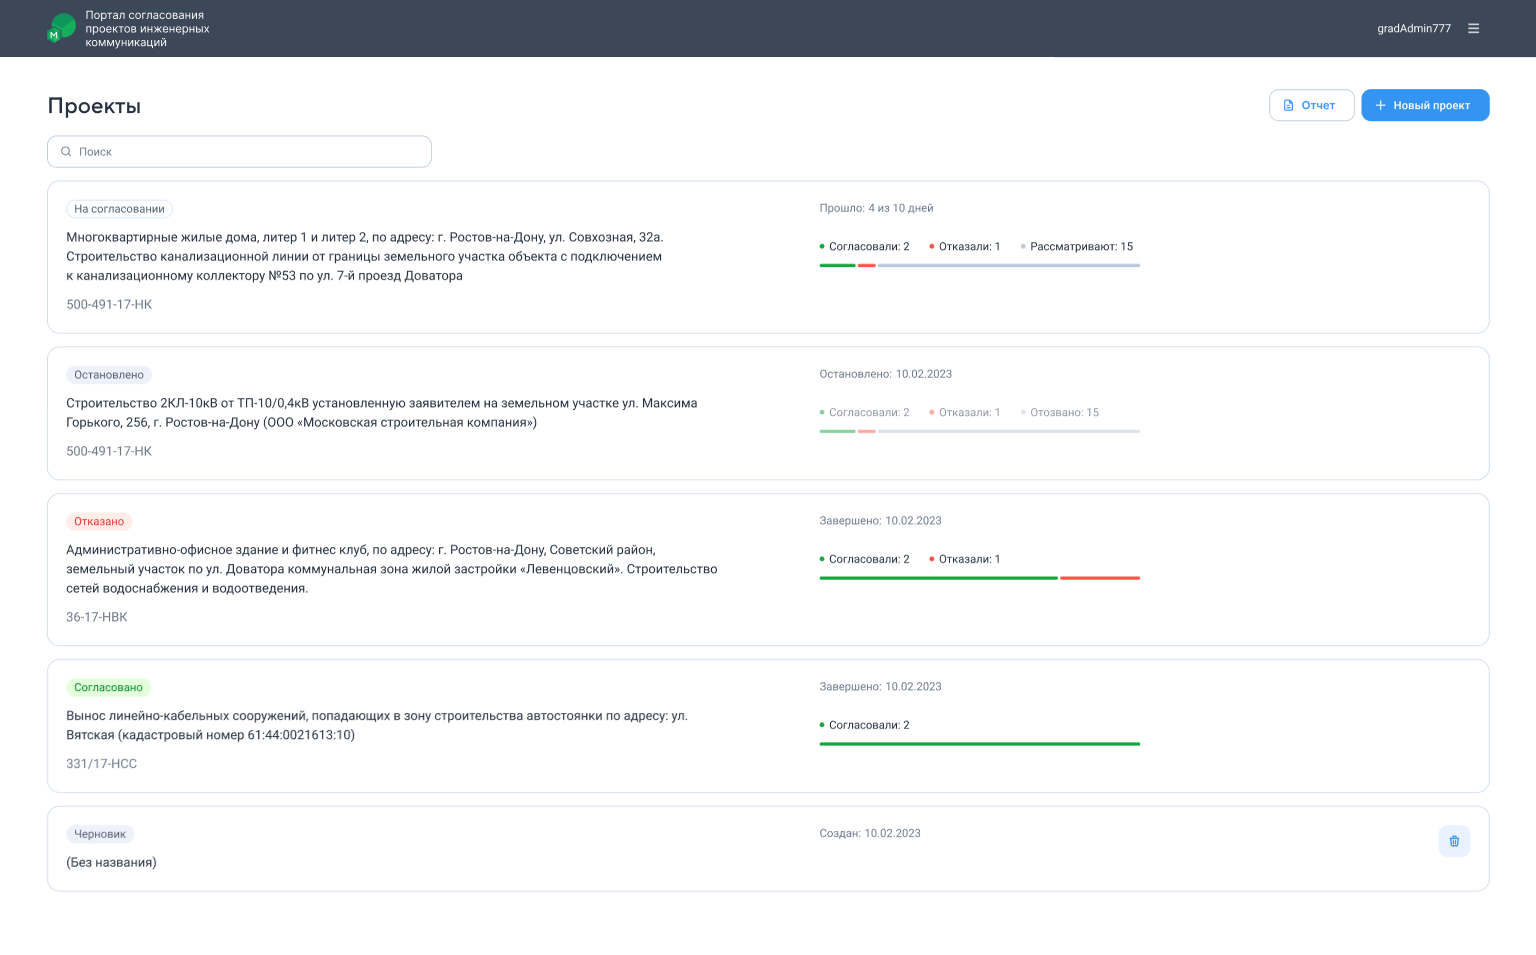Click the green portal logo icon
The width and height of the screenshot is (1536, 955).
tap(61, 28)
